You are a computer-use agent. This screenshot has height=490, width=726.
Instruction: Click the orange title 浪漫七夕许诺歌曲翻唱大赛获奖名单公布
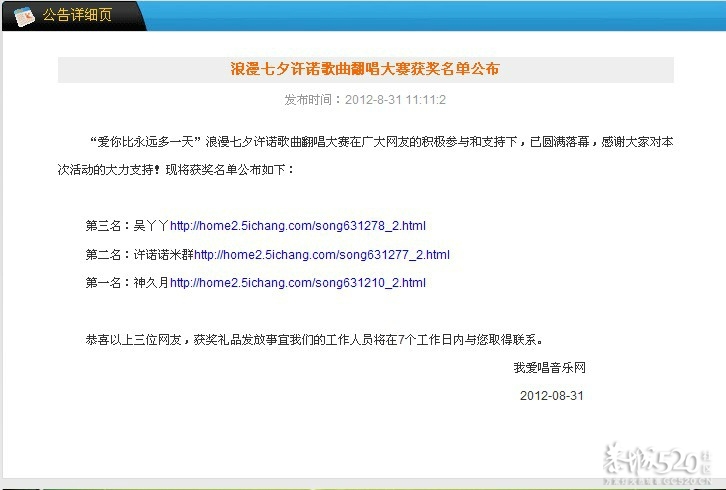tap(365, 69)
